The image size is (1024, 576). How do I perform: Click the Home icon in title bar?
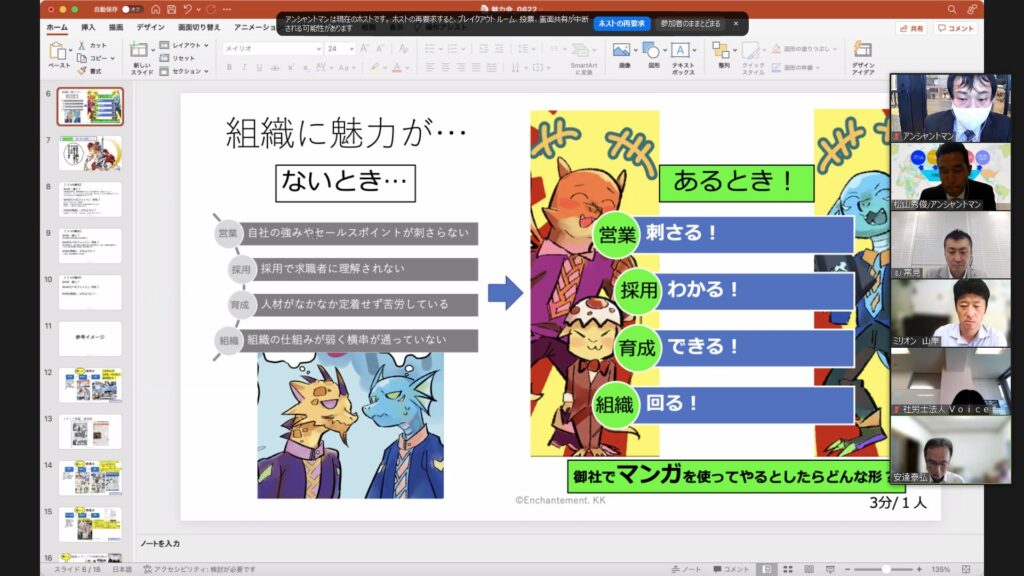[155, 10]
